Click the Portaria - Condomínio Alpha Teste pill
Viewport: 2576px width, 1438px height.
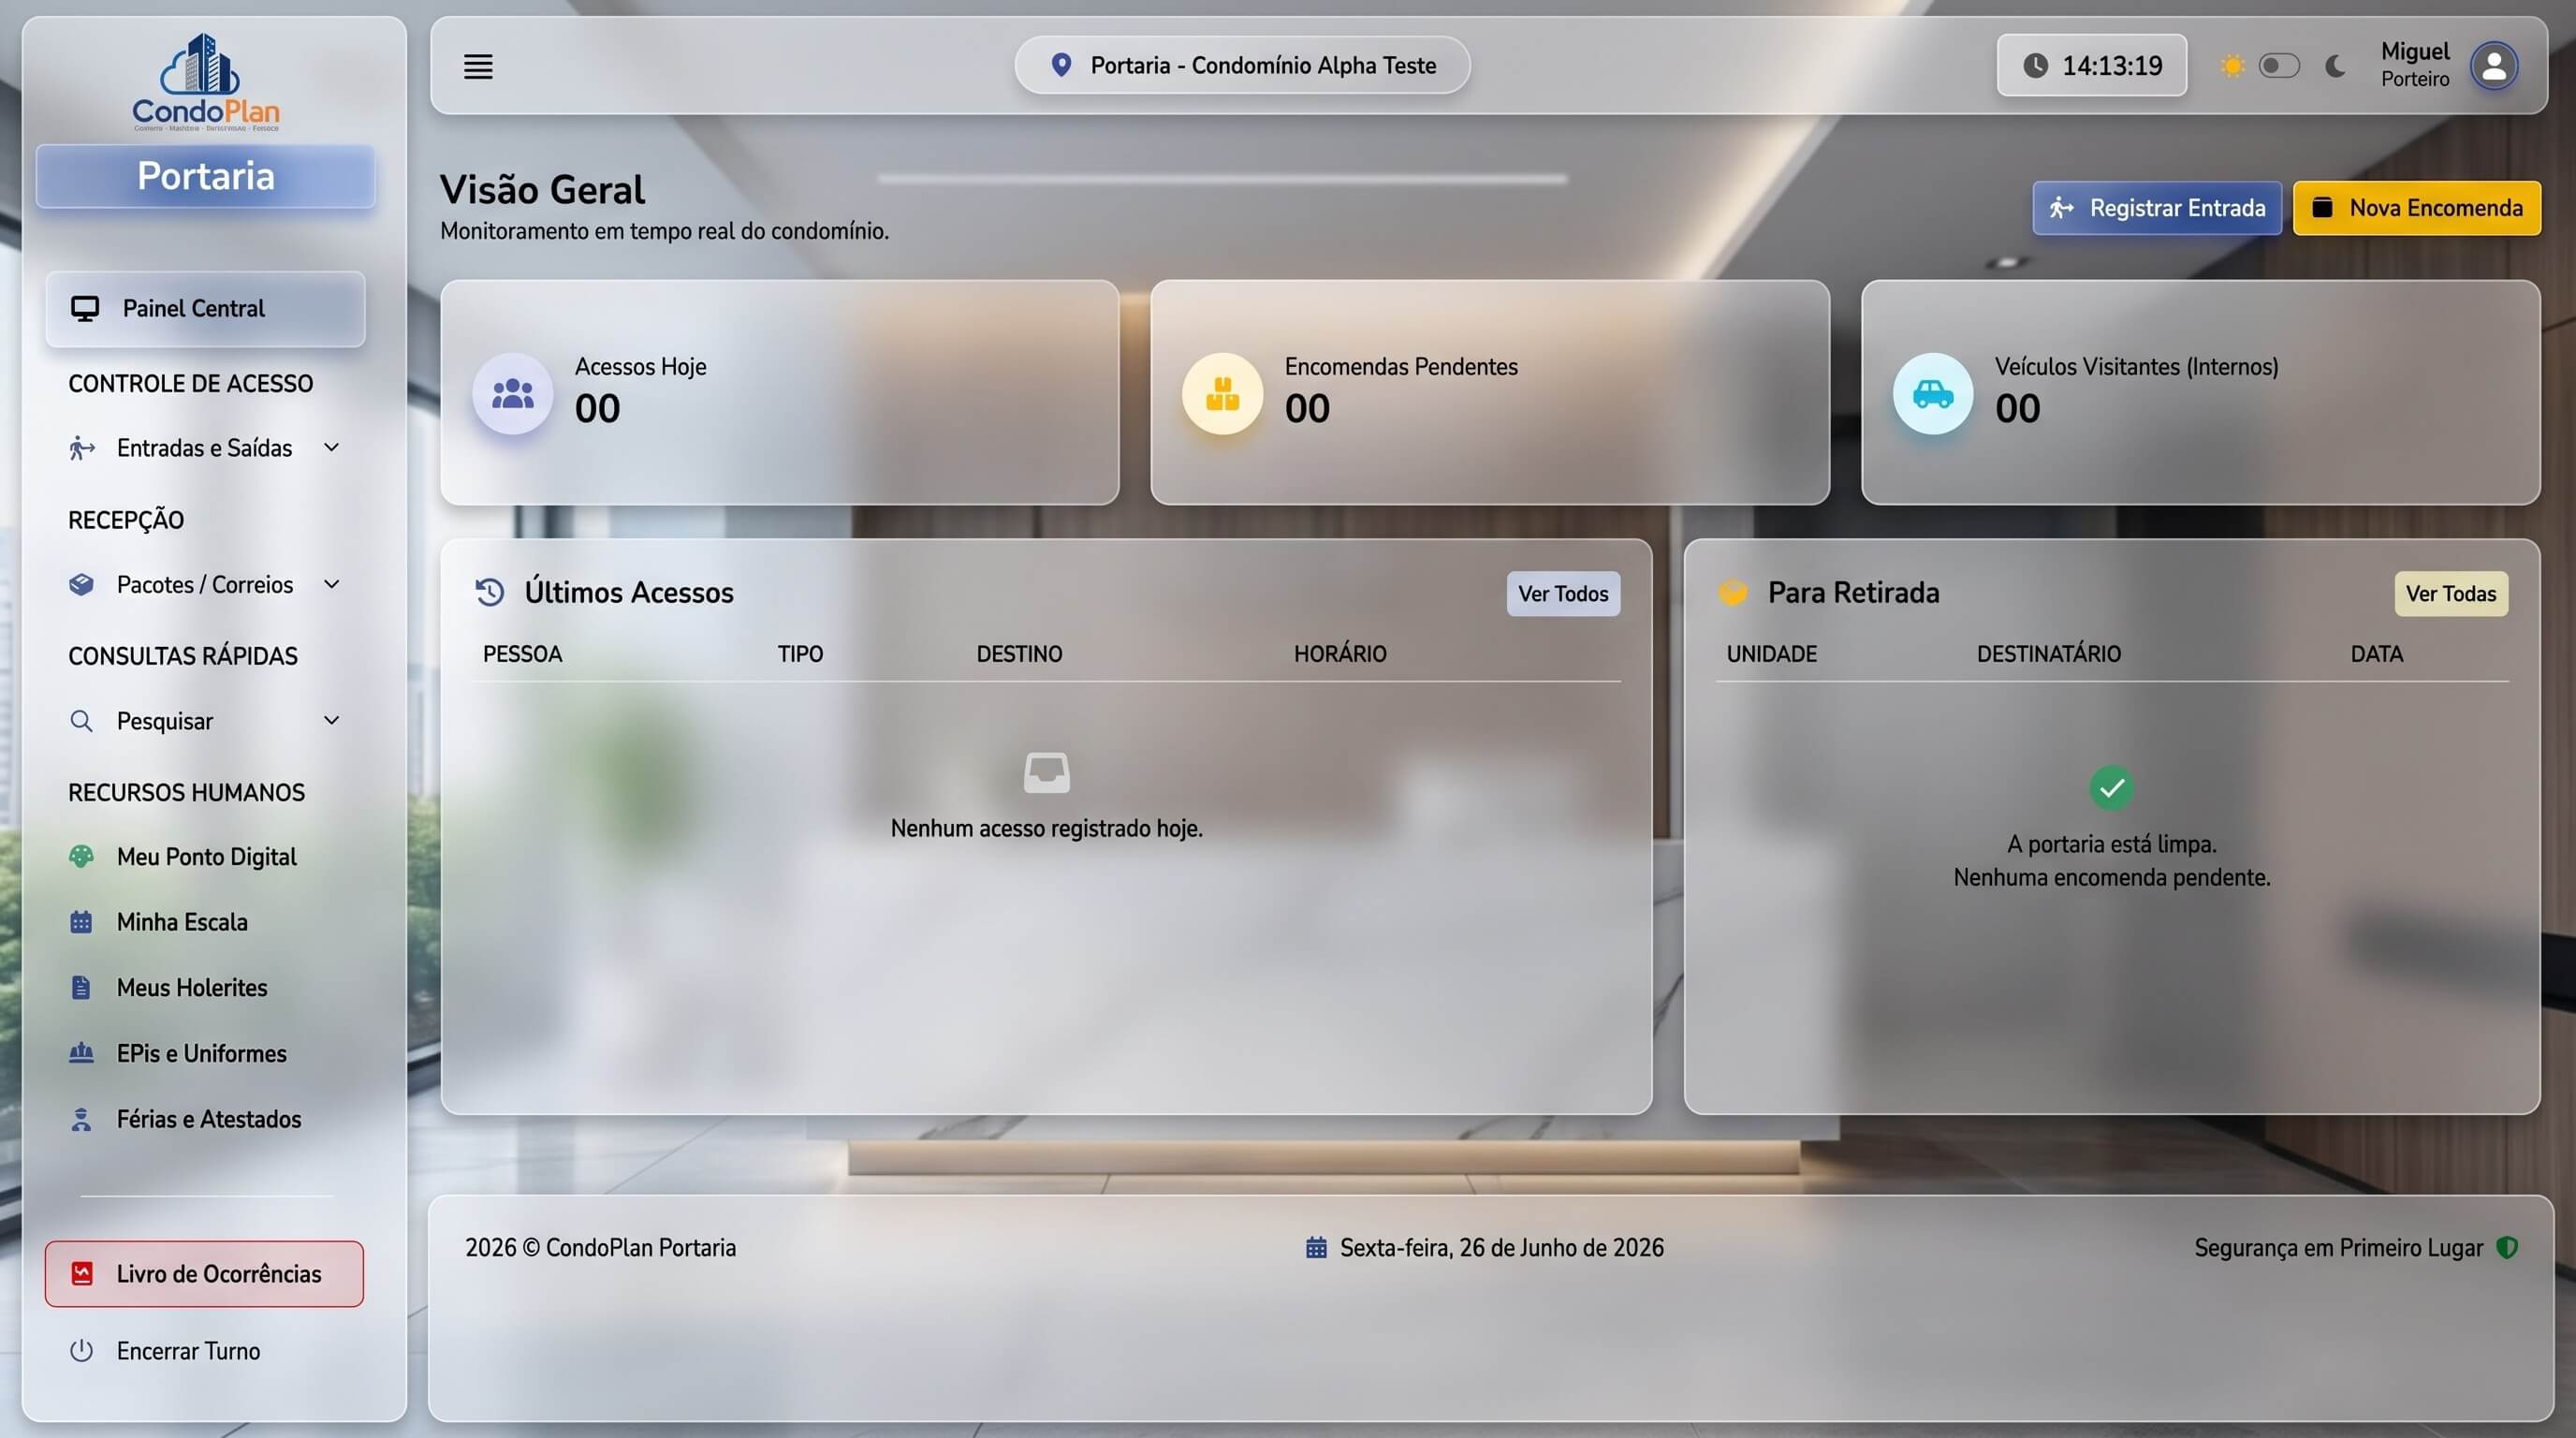tap(1242, 65)
